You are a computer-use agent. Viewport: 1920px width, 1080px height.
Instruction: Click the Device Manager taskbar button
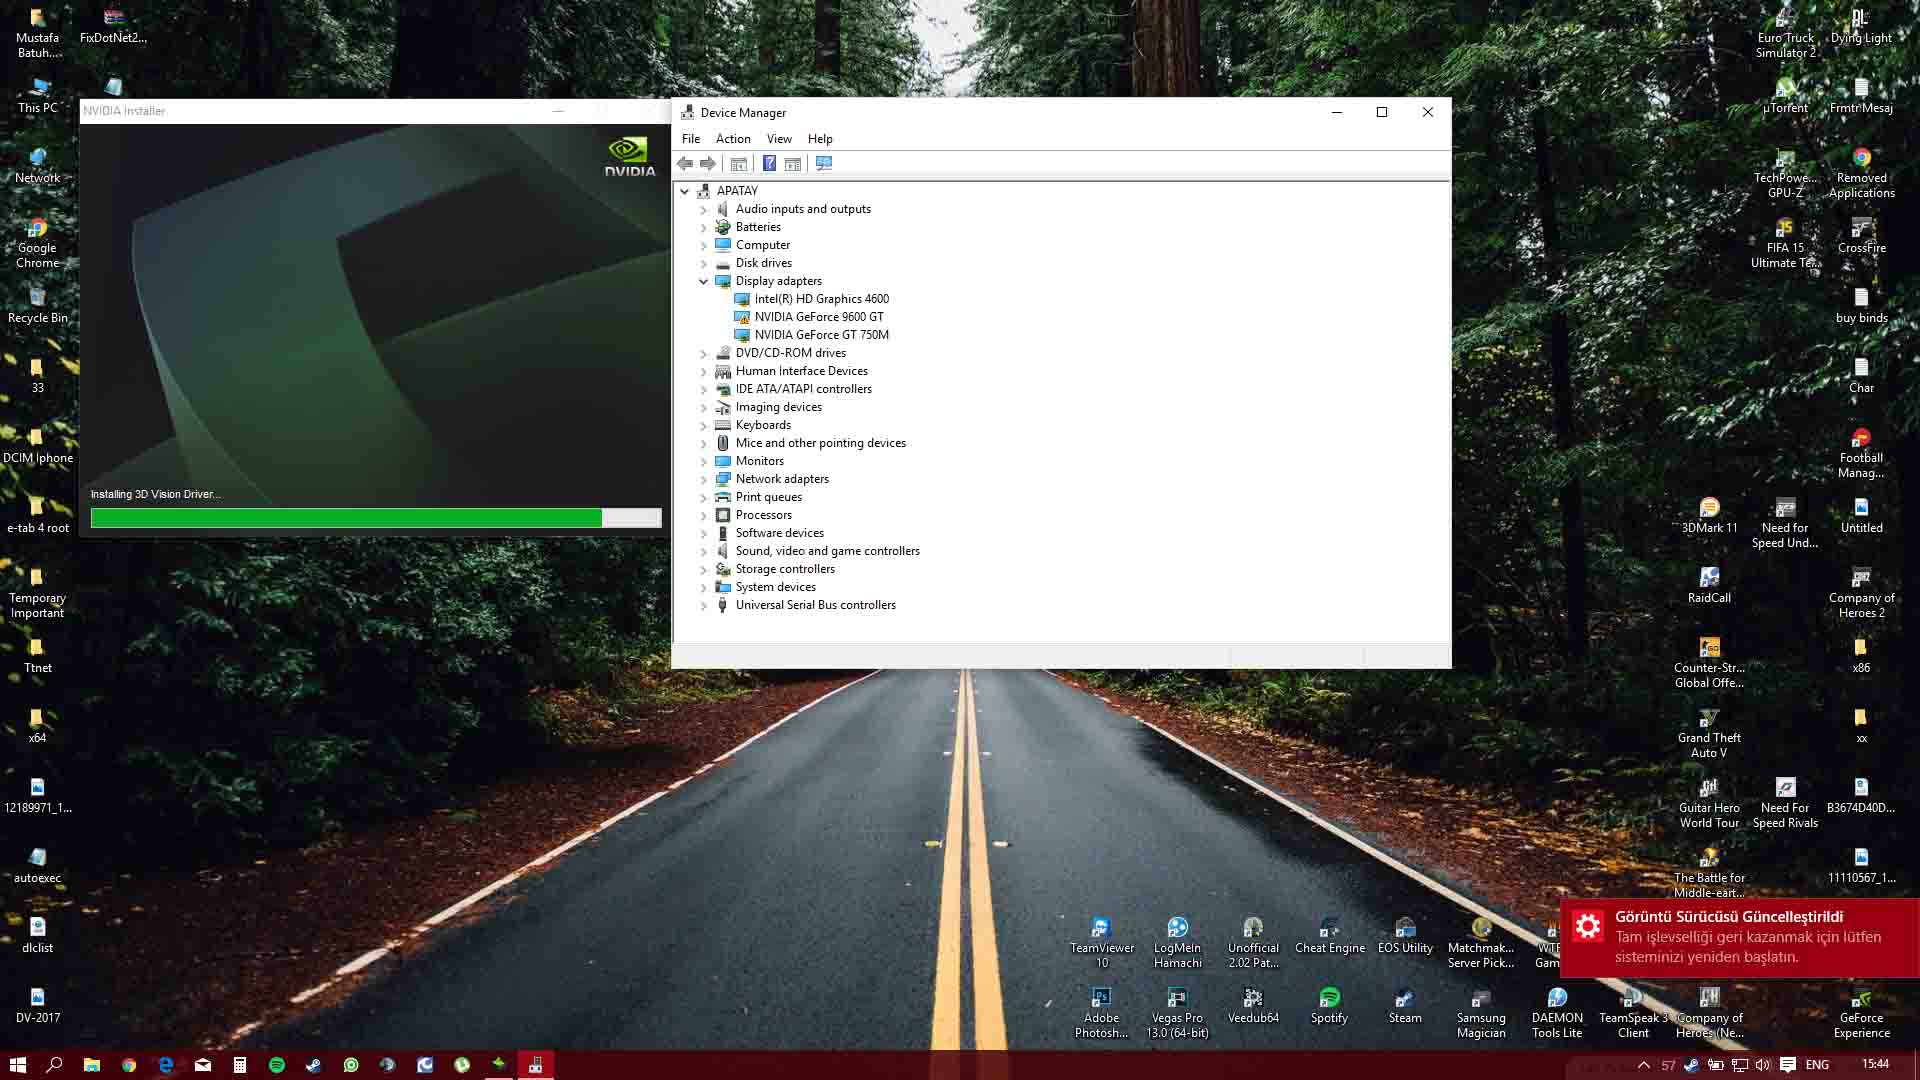[536, 1065]
